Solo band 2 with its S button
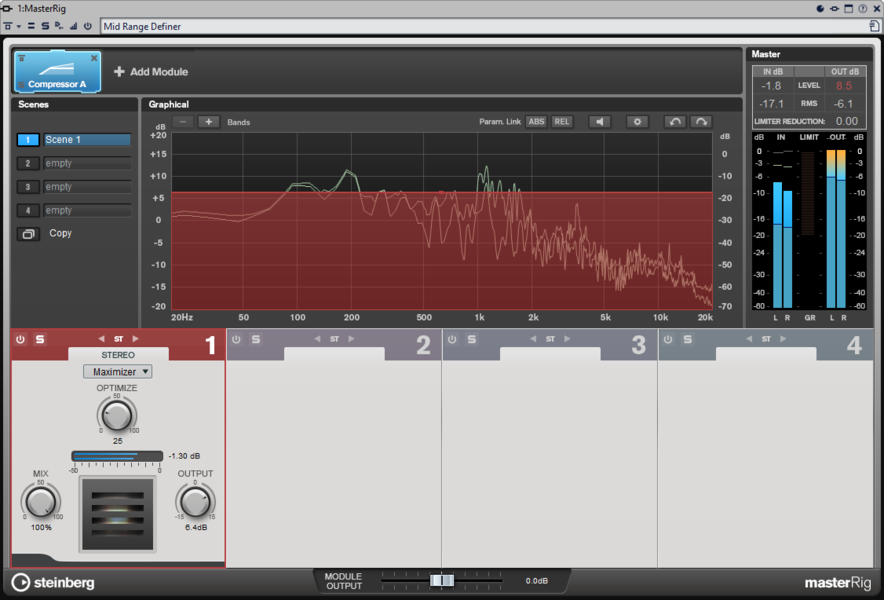 (256, 339)
